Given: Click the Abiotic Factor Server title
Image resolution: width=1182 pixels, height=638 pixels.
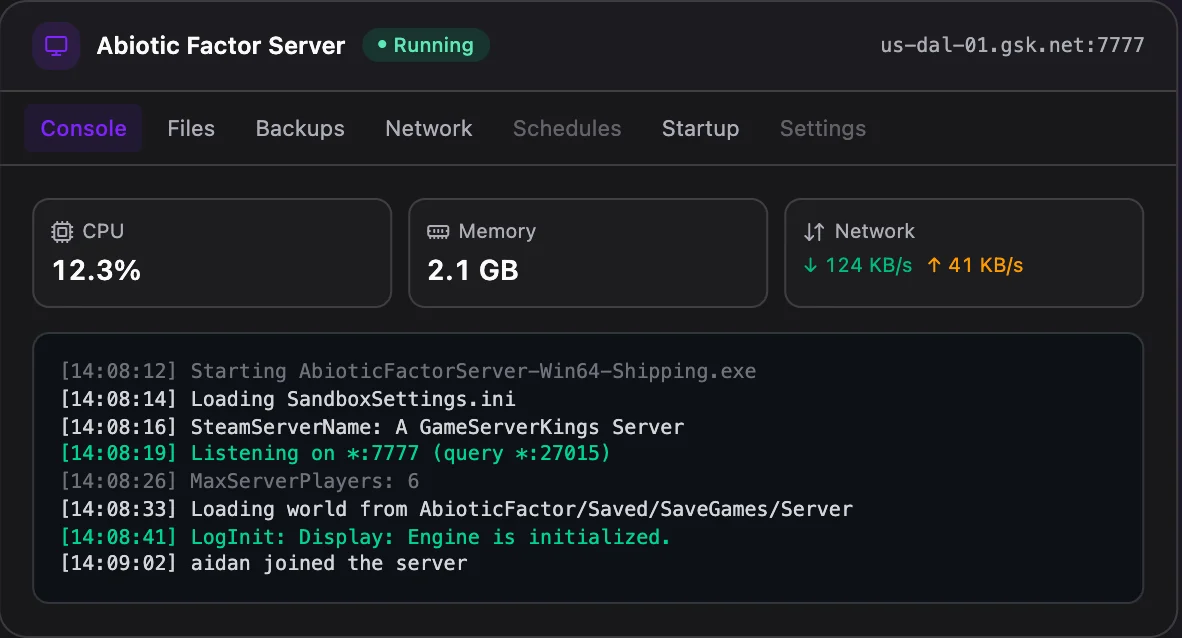Looking at the screenshot, I should tap(221, 46).
